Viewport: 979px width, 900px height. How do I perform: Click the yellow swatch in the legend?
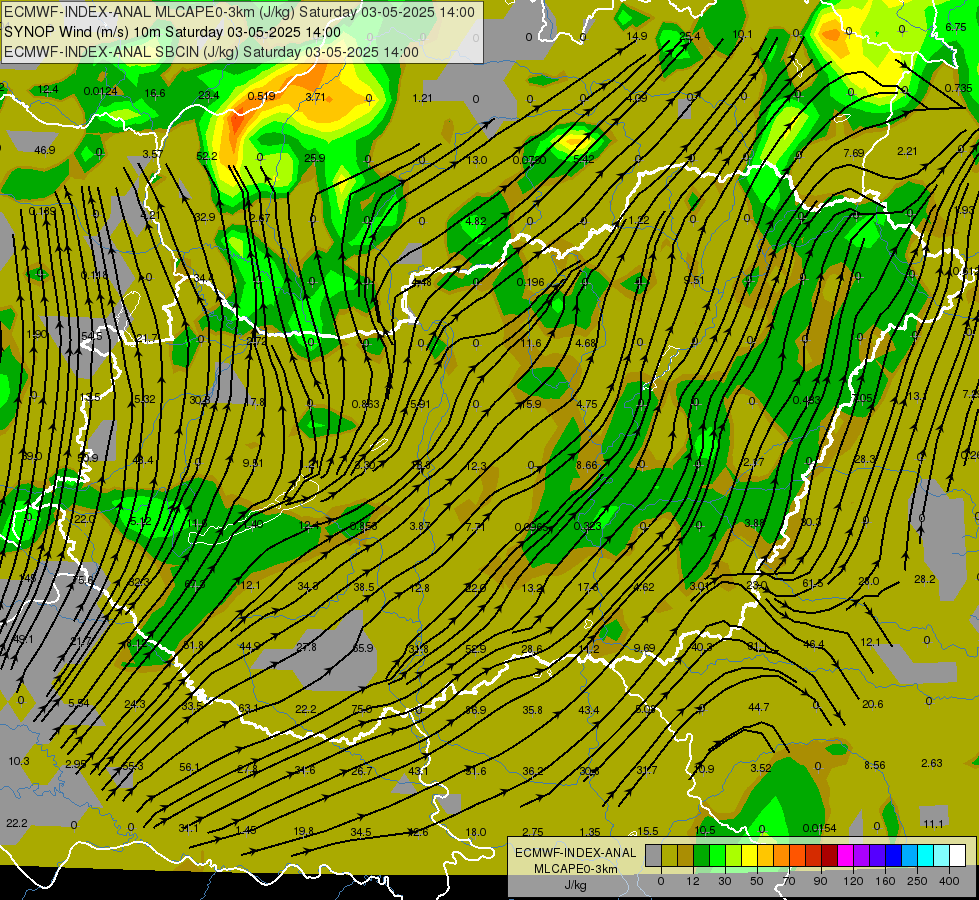tap(749, 856)
